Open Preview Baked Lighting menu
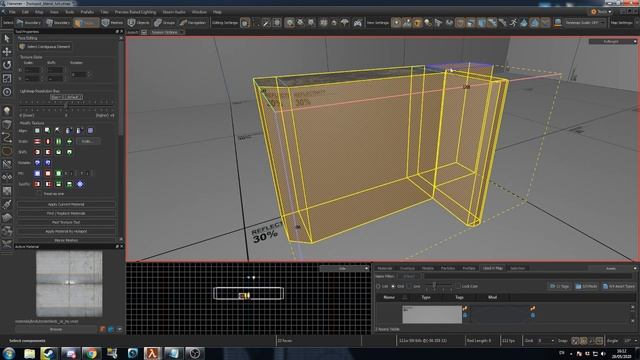640x360 pixels. [135, 12]
